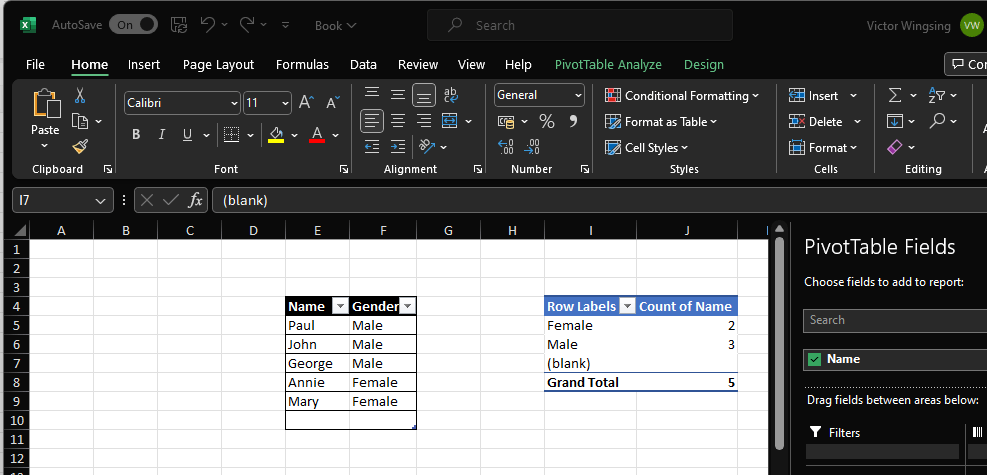Apply Bold formatting to the cell
Screen dimensions: 987x475
(x=136, y=135)
